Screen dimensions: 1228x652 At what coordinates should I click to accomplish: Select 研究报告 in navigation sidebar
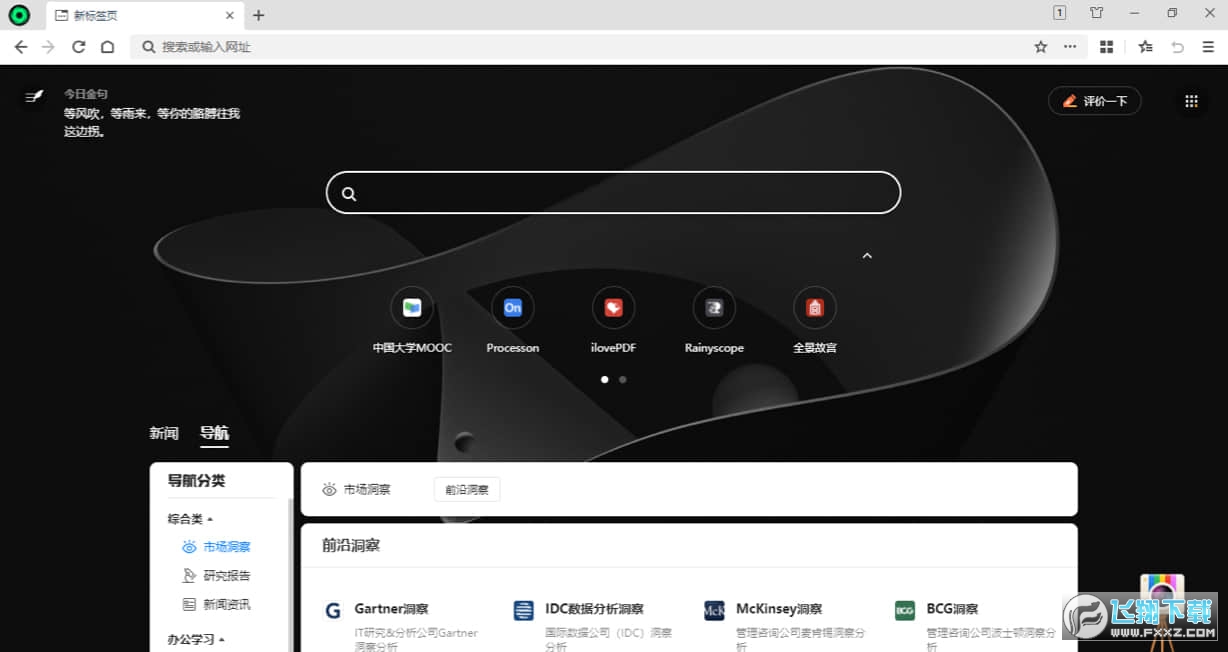[226, 576]
